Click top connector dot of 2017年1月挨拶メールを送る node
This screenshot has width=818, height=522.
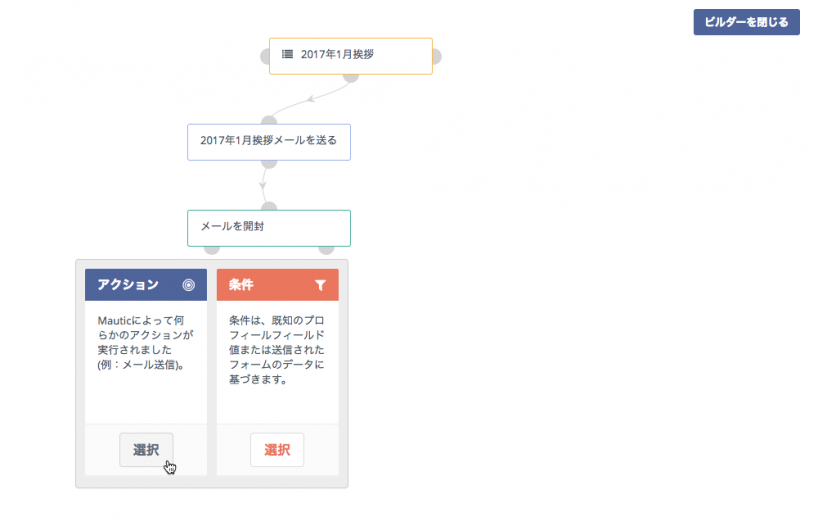tap(268, 121)
